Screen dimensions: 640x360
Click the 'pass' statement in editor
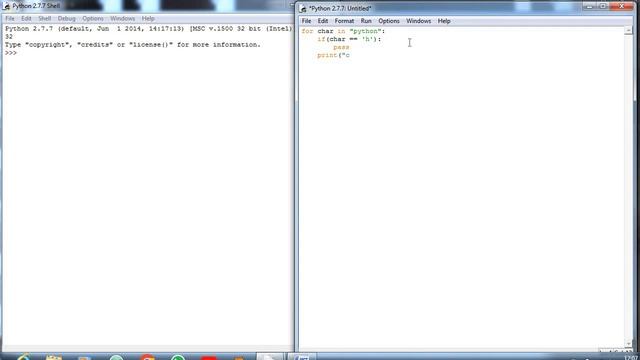click(341, 47)
